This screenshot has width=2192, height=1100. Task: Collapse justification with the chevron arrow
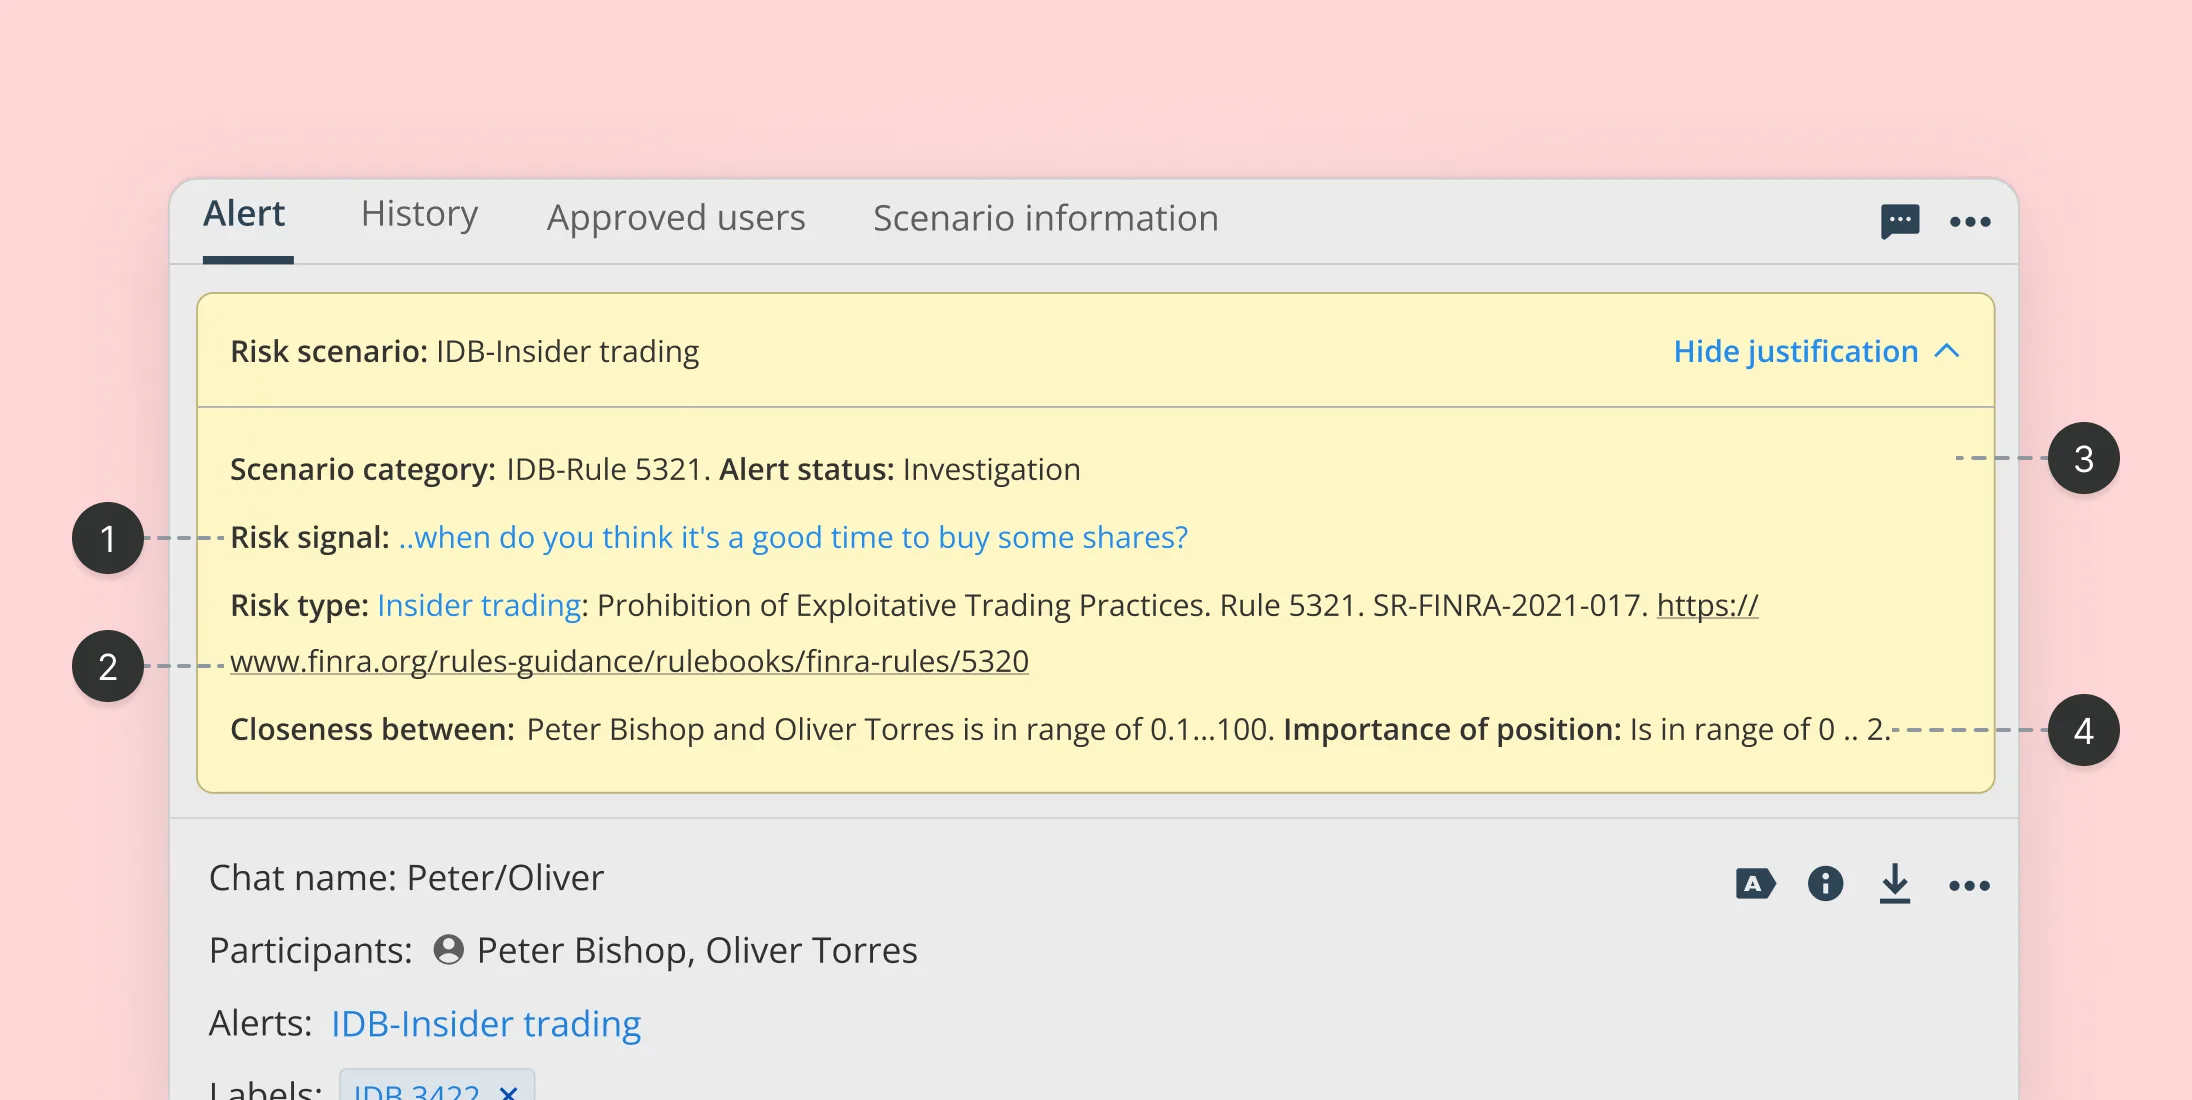(1947, 351)
